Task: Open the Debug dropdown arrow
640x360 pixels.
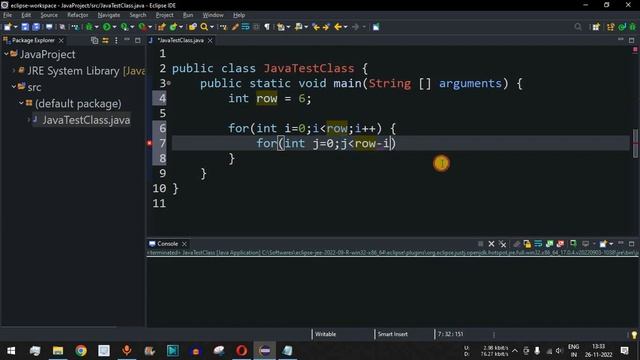Action: pyautogui.click(x=97, y=27)
